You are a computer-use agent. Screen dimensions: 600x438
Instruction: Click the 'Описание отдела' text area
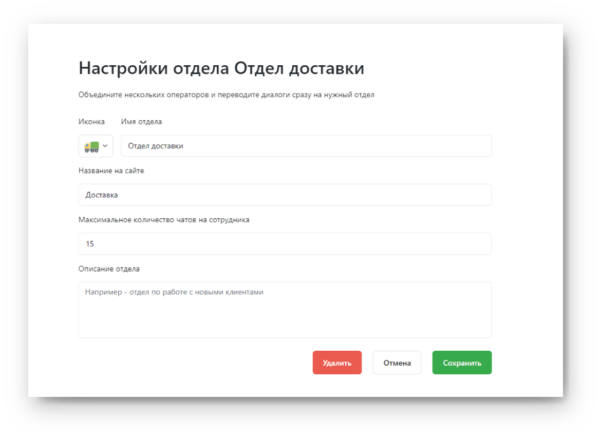[x=285, y=310]
